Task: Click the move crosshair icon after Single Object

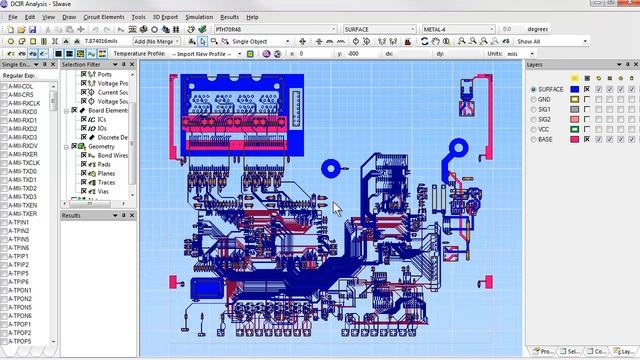Action: click(x=302, y=42)
